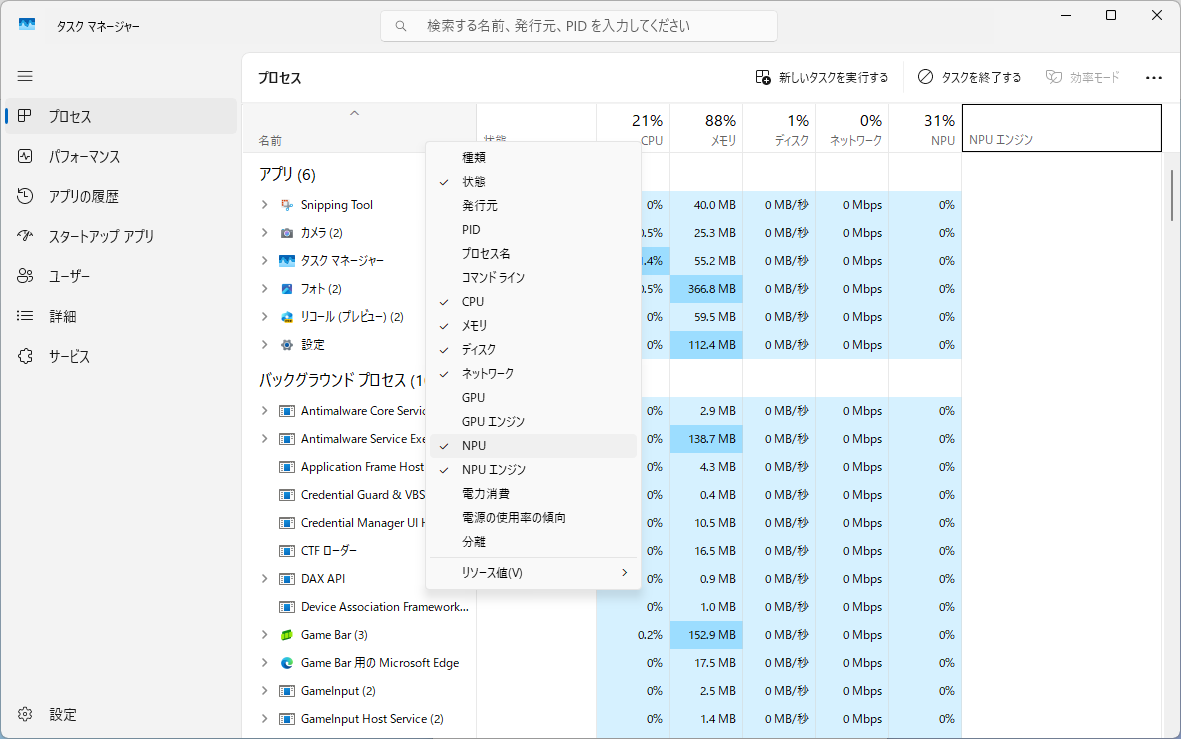Enable the GPU column option
1181x739 pixels.
click(x=533, y=398)
